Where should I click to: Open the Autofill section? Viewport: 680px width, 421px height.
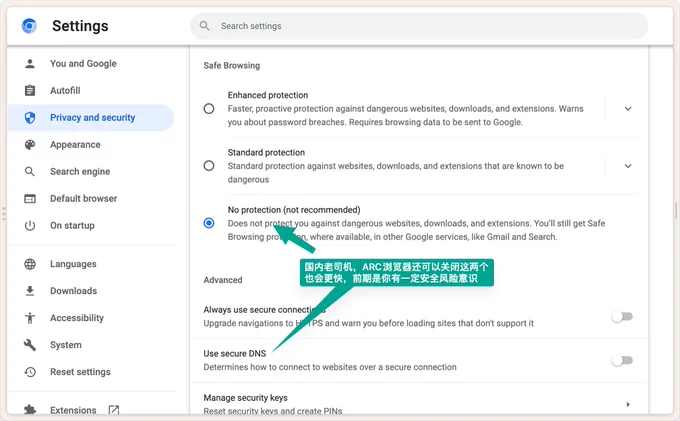tap(91, 91)
